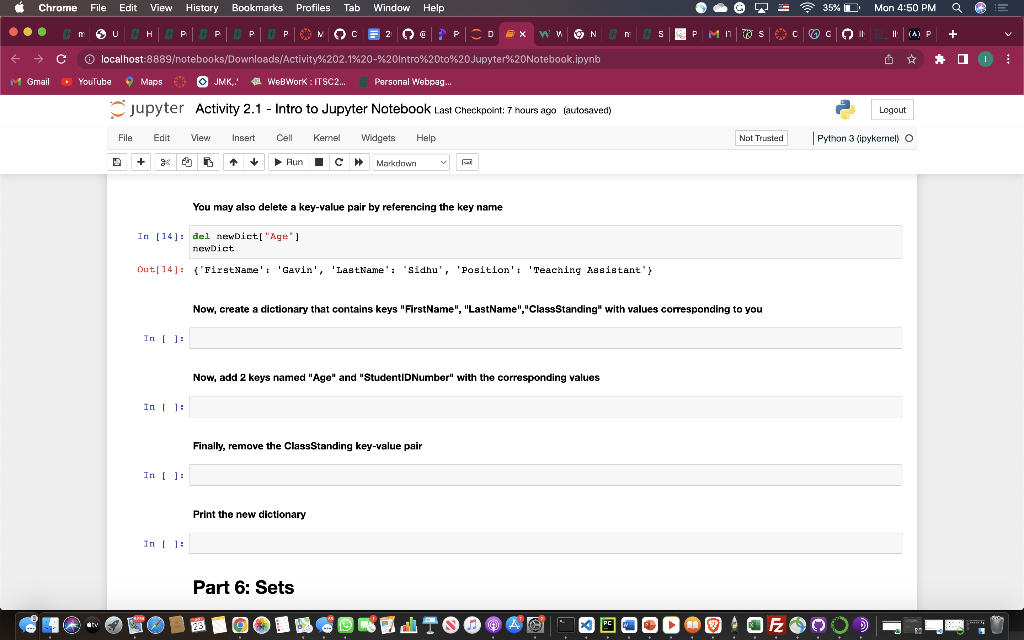1024x640 pixels.
Task: Open the Cell menu in Jupyter
Action: coord(284,138)
